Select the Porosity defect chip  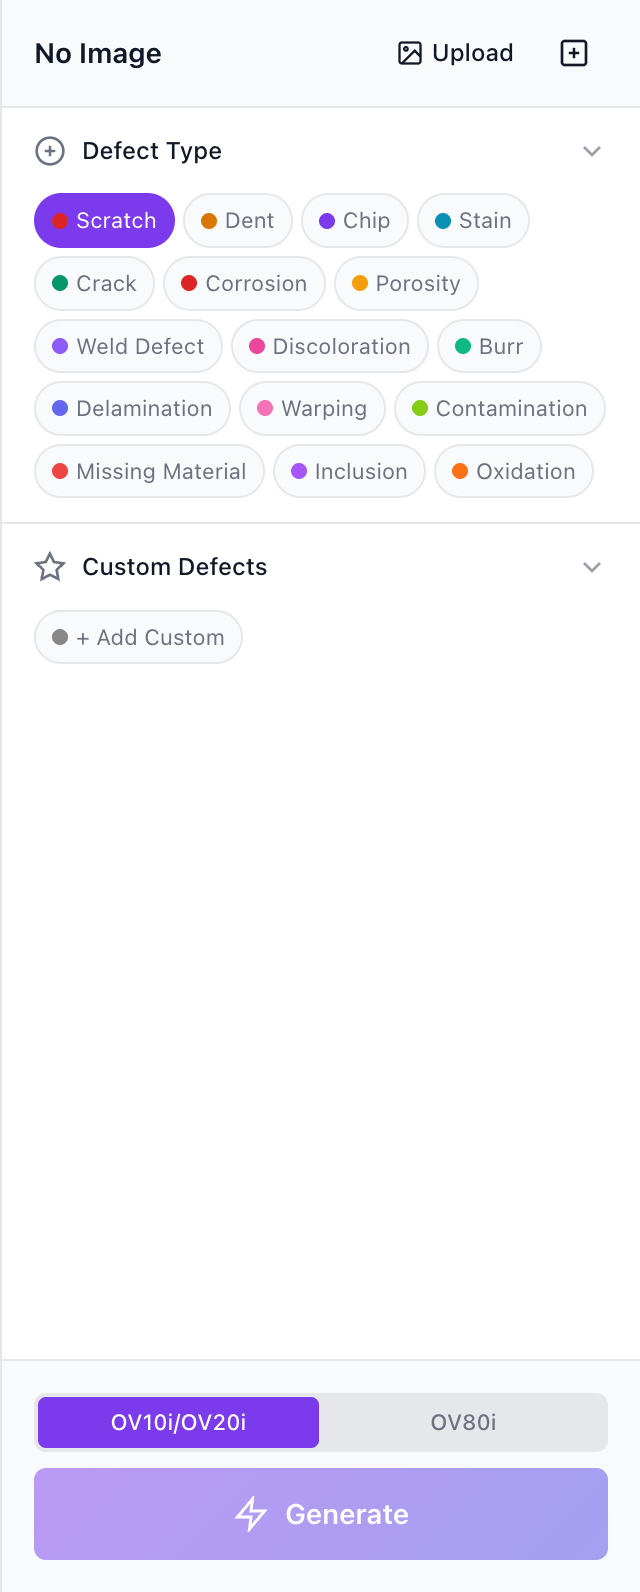(406, 284)
